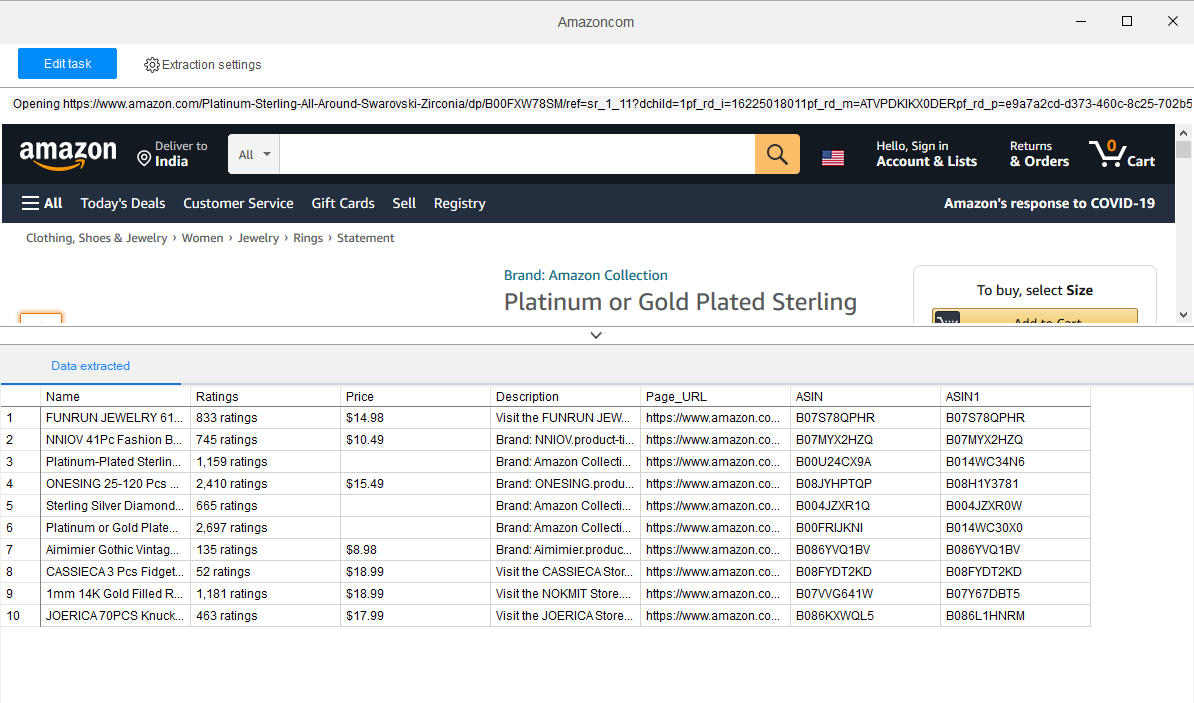This screenshot has height=703, width=1194.
Task: Select Aimimier Gothic Vintag name cell
Action: tap(115, 550)
